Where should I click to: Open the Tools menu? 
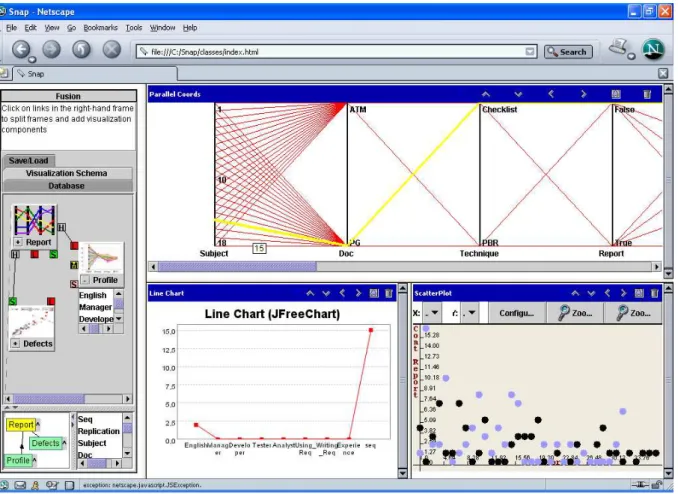click(x=134, y=28)
